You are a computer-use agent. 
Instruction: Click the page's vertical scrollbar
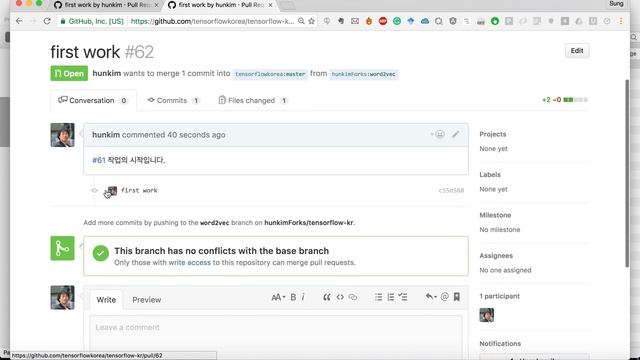[x=627, y=173]
